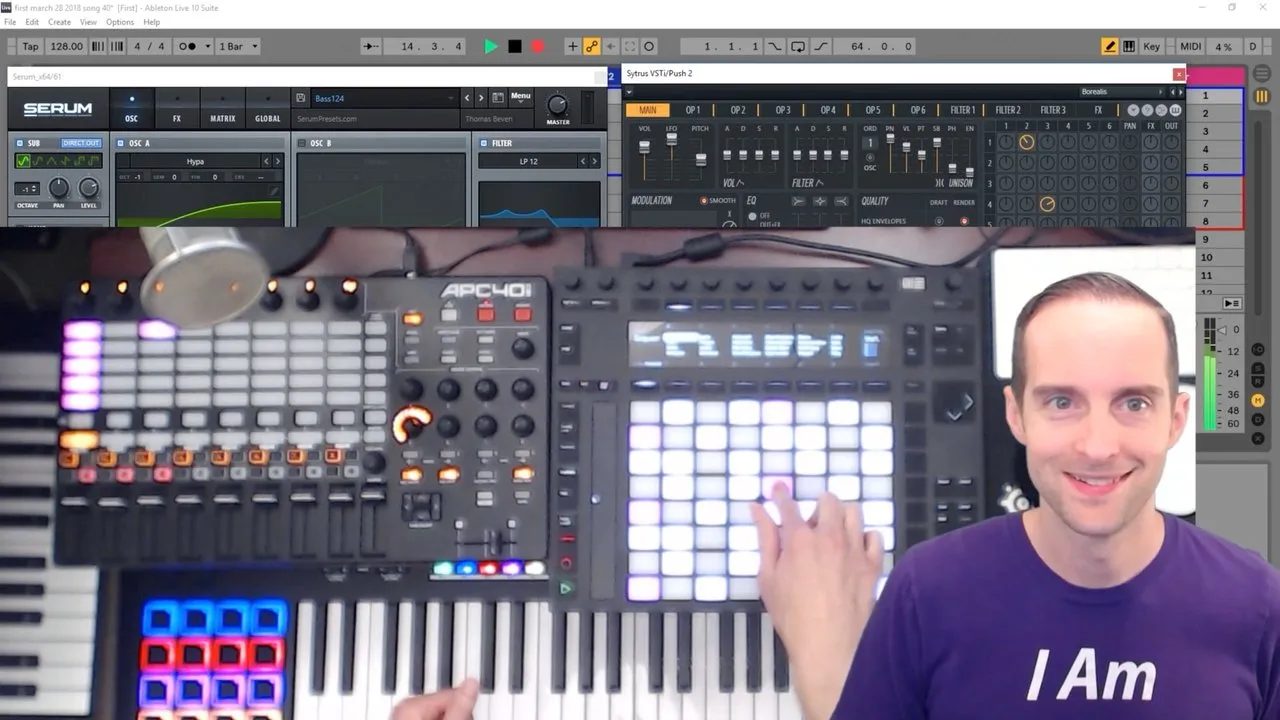Go to previous preset in Serum
The image size is (1280, 720).
tap(468, 98)
